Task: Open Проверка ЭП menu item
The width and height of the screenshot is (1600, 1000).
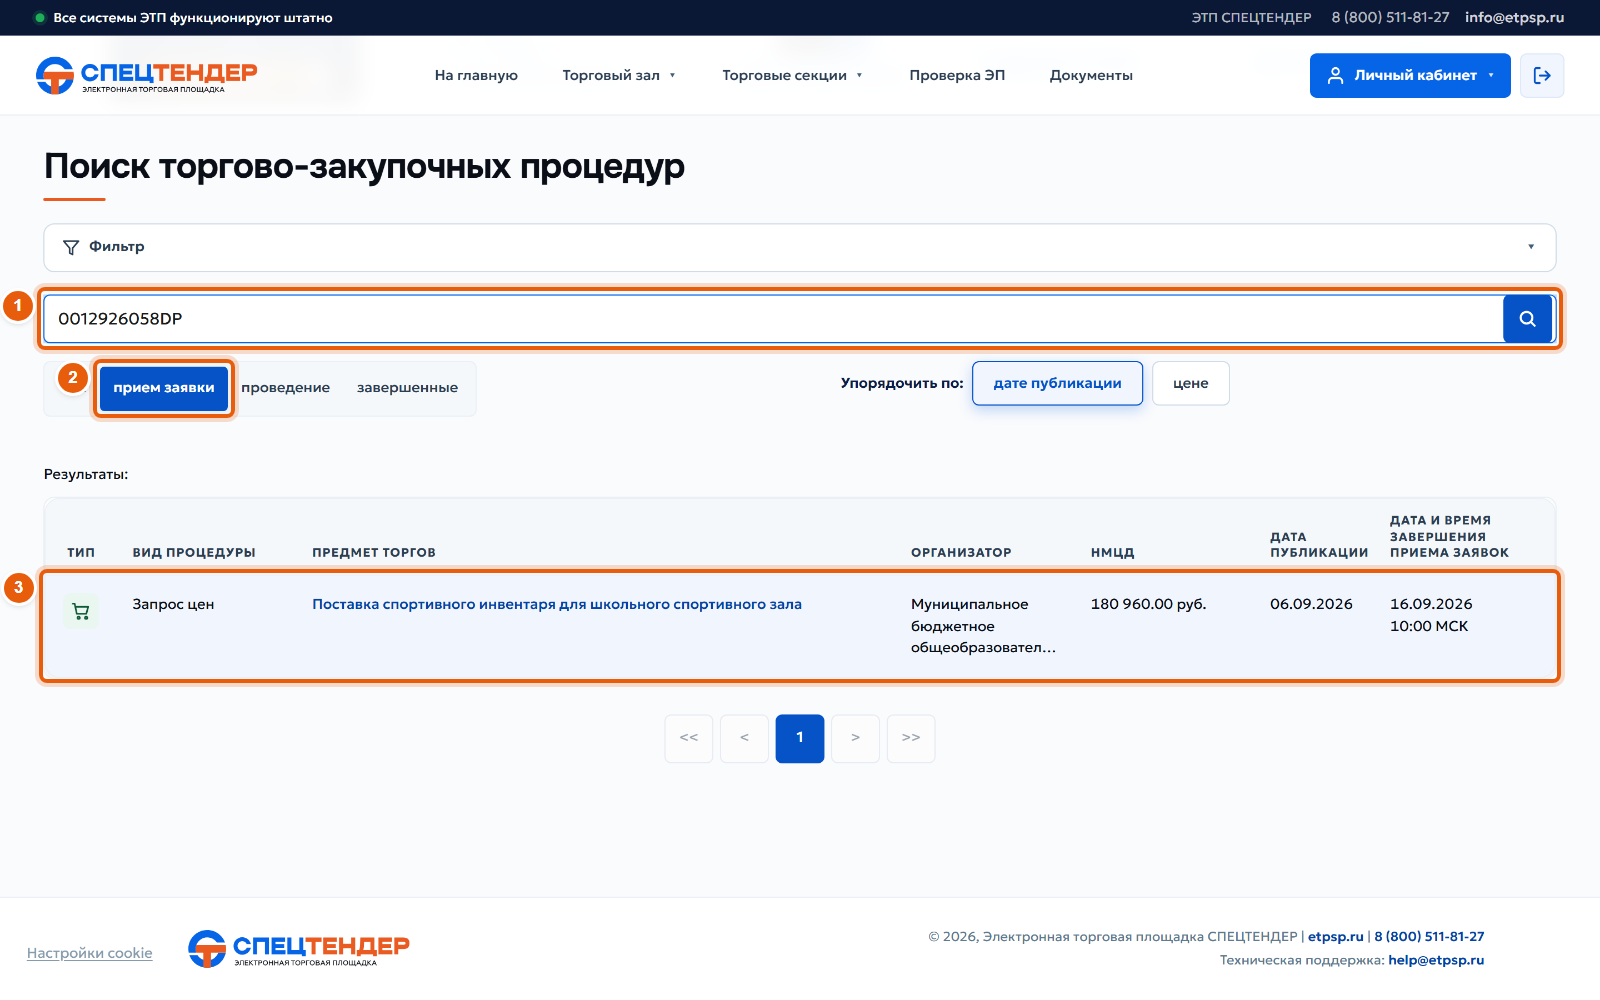Action: click(x=957, y=75)
